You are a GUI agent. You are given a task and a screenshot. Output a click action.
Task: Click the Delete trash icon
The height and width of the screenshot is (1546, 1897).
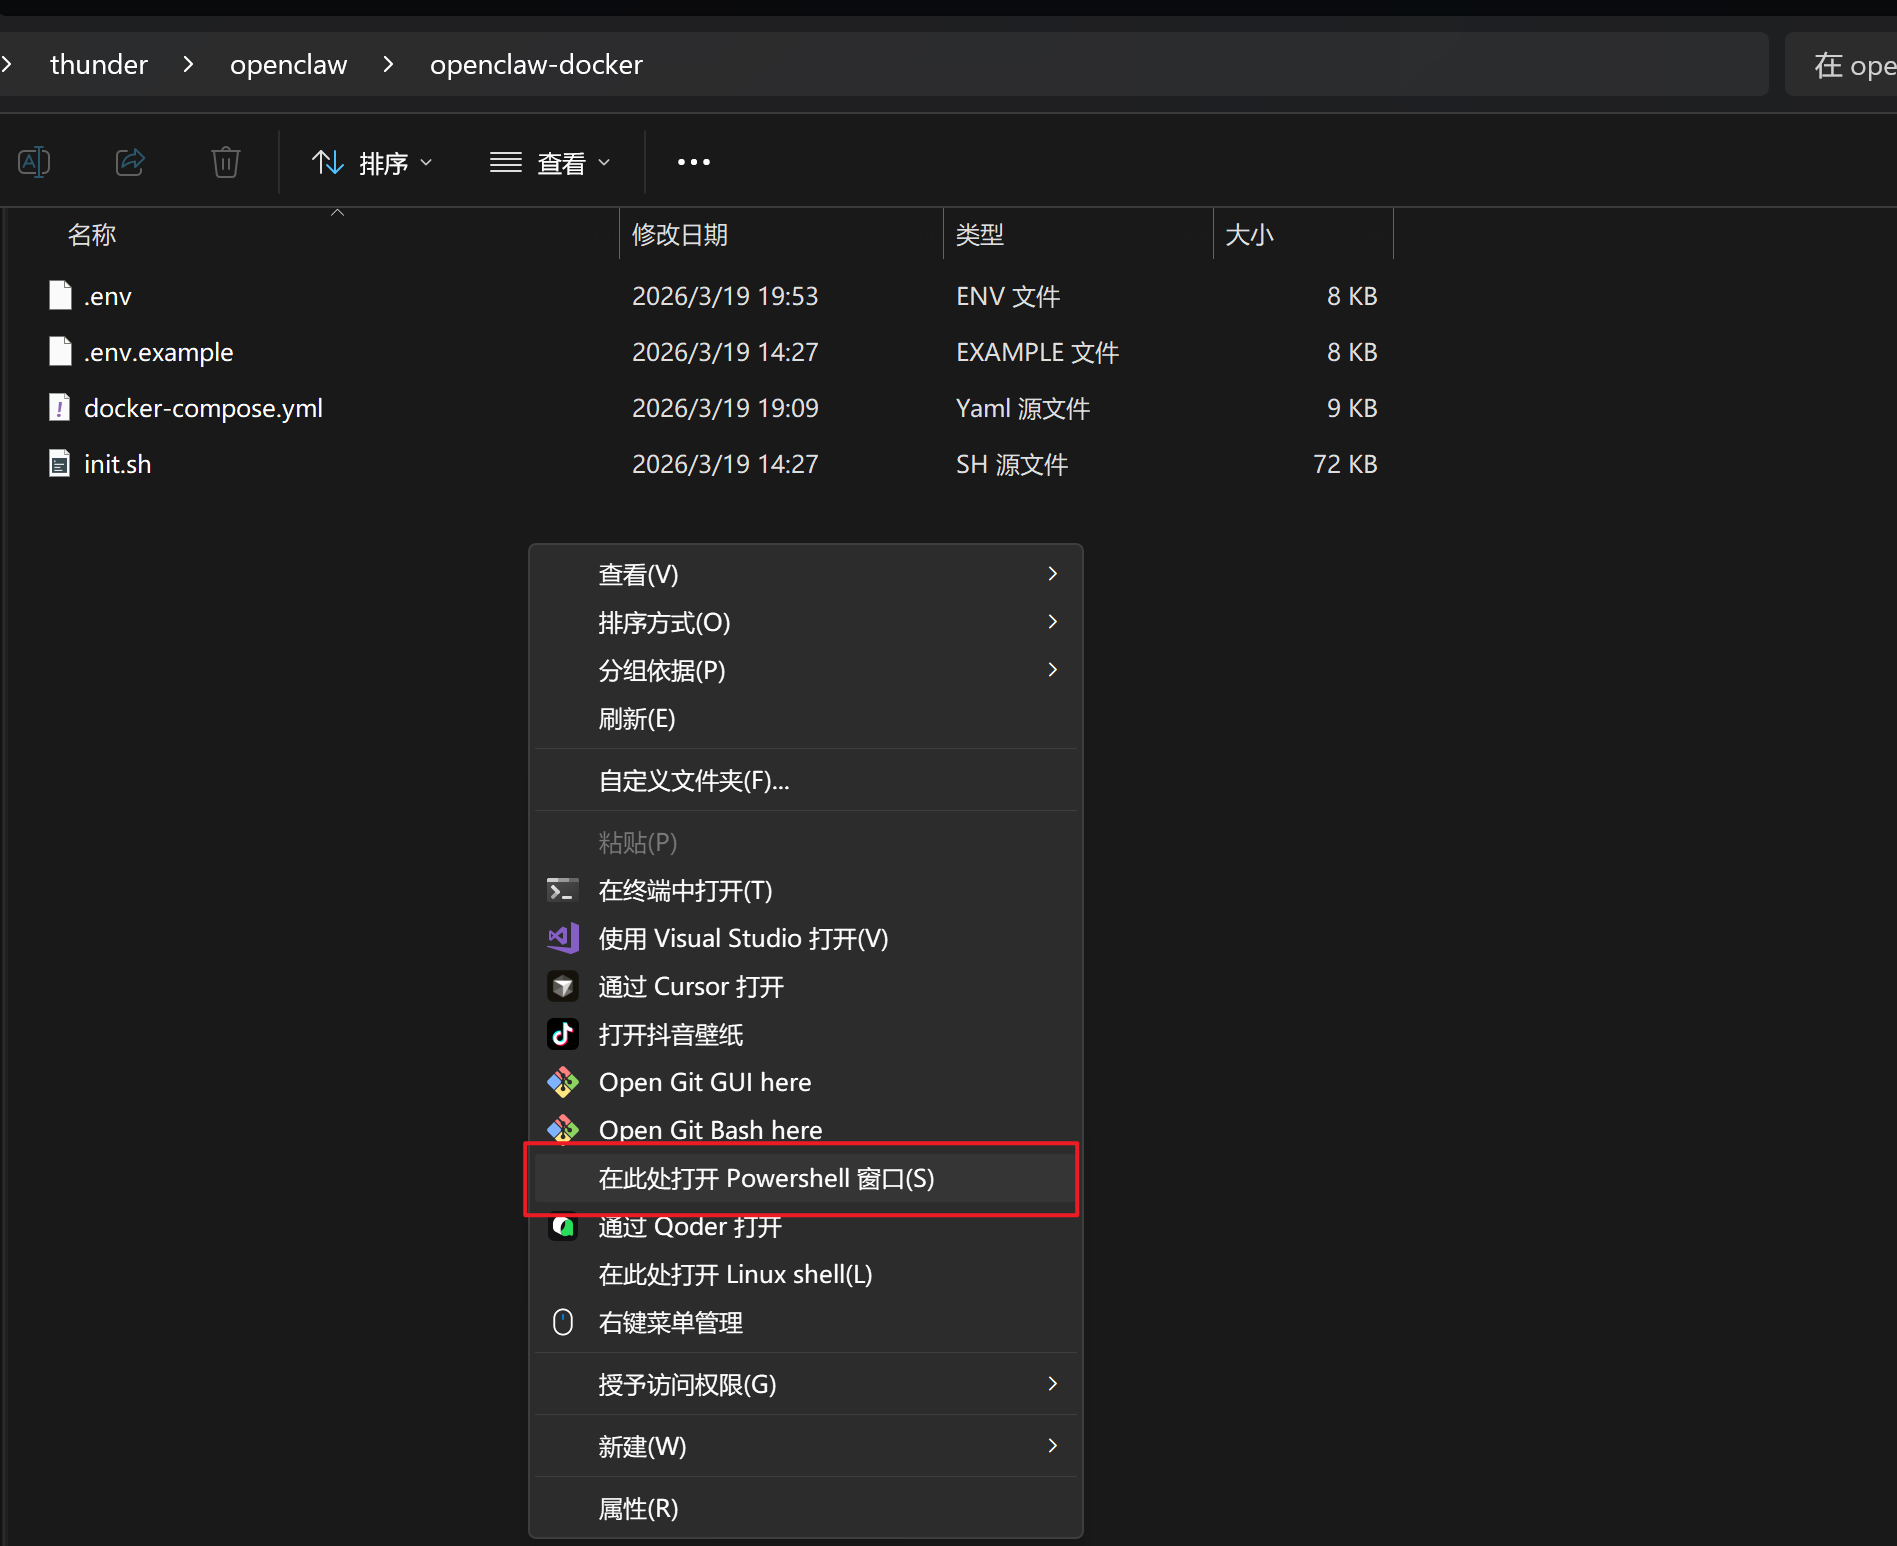[226, 162]
